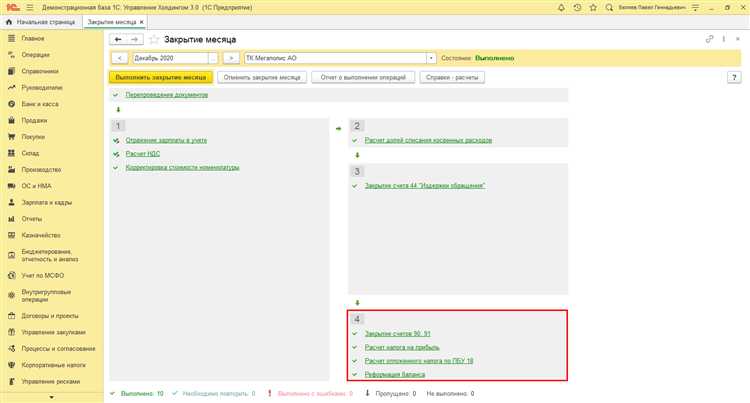Open the Управление закупками section

point(53,332)
